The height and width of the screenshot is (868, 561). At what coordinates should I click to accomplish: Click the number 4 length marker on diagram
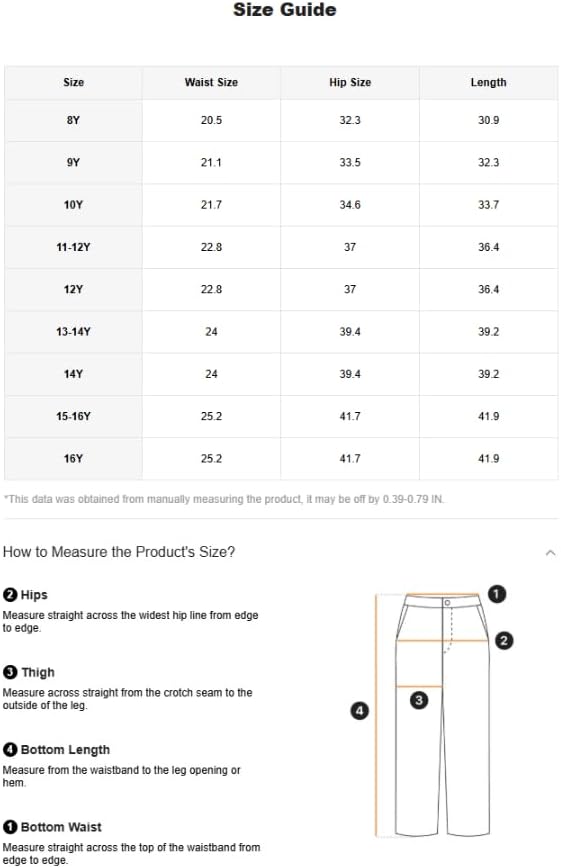click(x=359, y=710)
